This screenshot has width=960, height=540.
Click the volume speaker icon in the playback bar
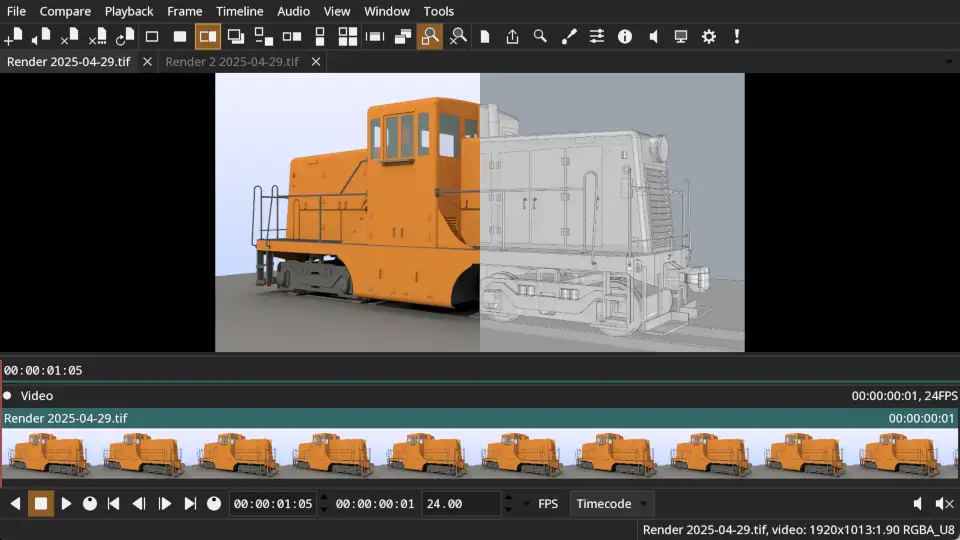coord(918,504)
